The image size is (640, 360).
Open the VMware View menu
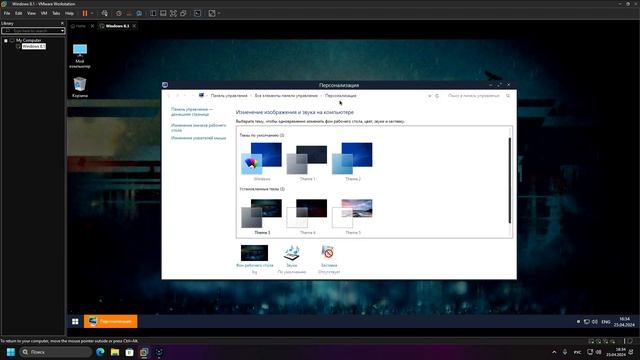31,13
